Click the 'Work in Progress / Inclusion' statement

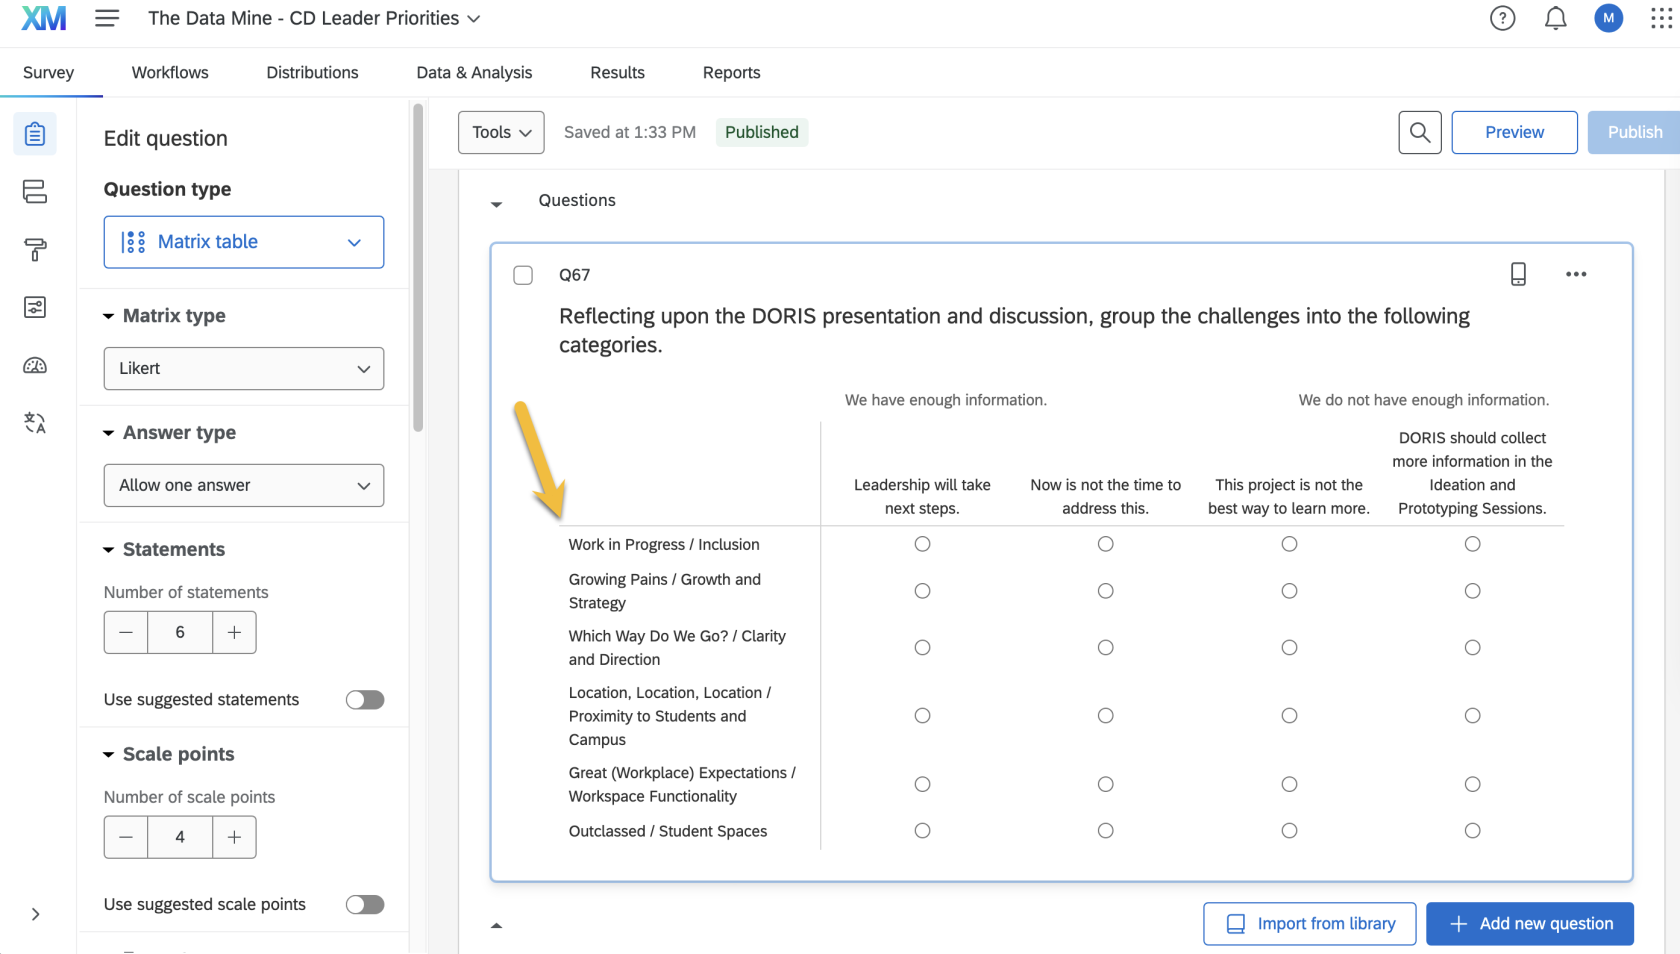pos(664,544)
